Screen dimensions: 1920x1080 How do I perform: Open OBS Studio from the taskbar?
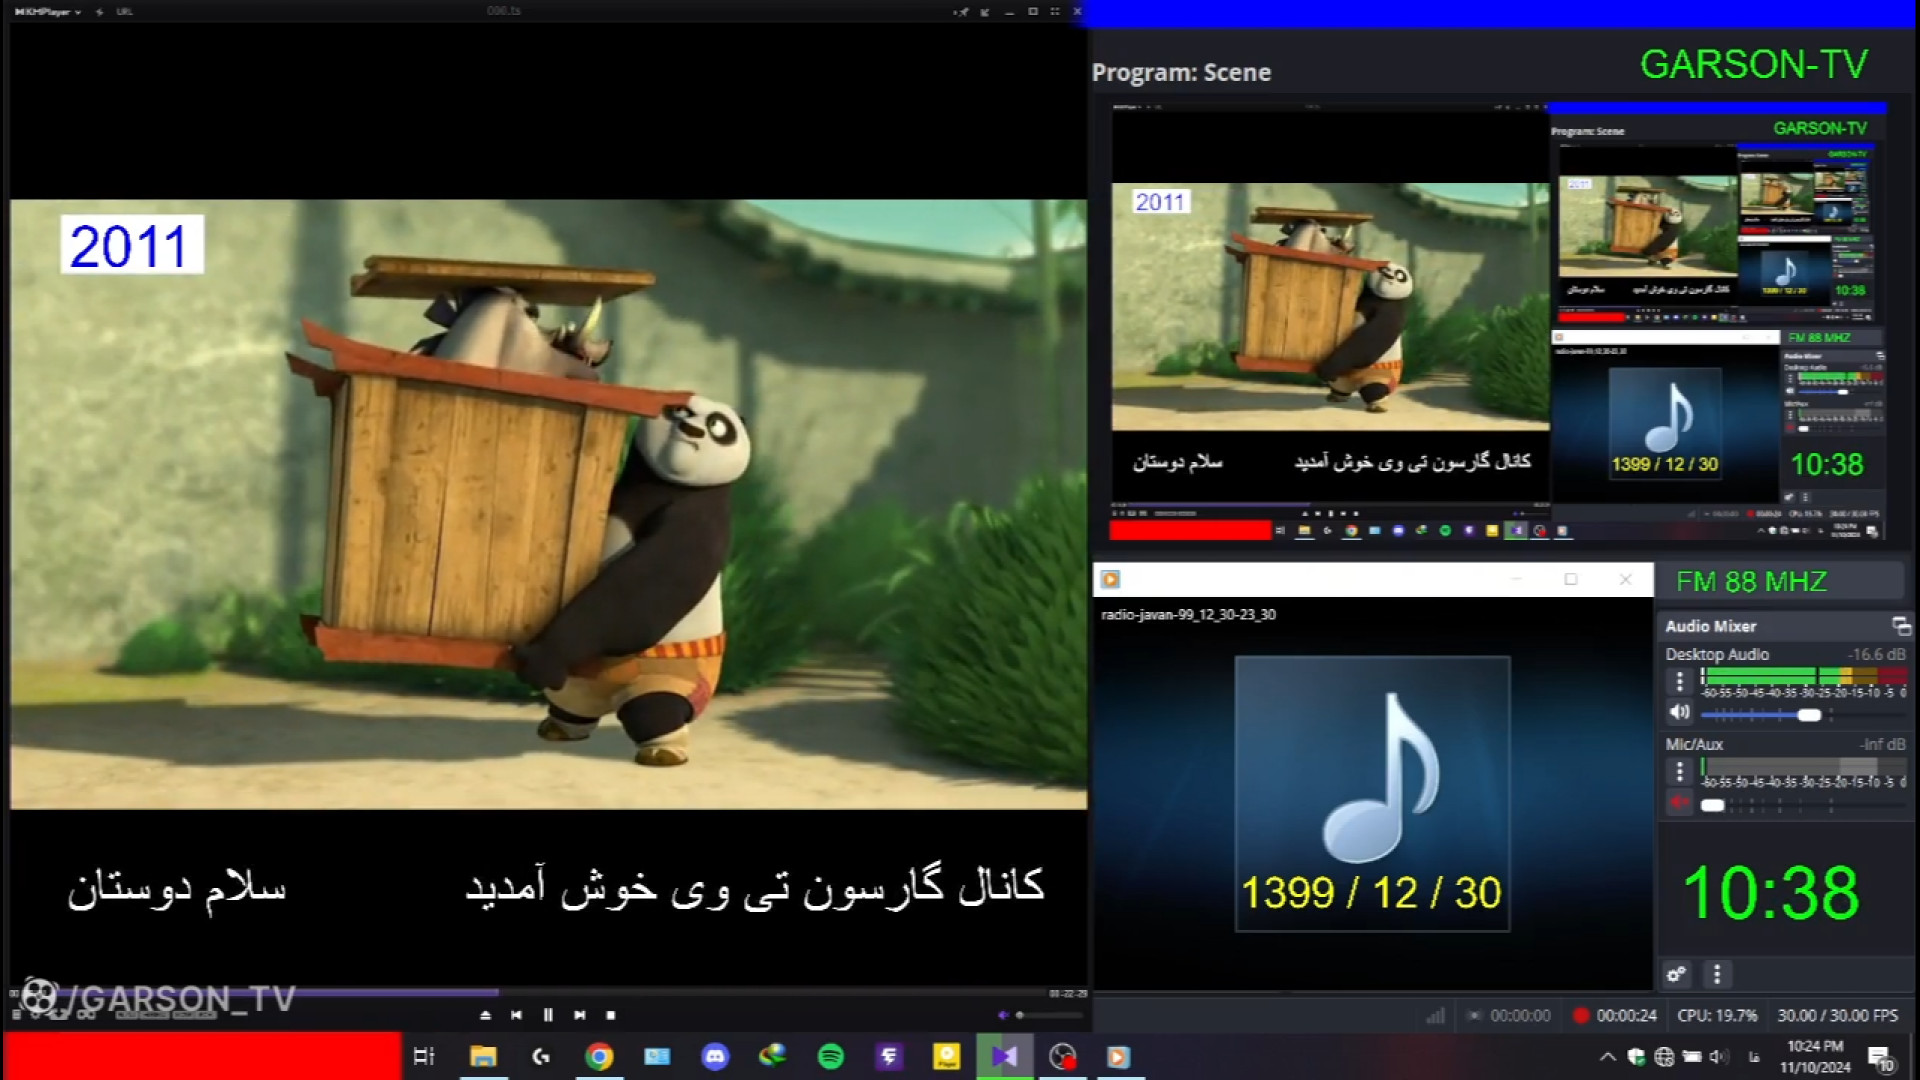[x=1062, y=1057]
